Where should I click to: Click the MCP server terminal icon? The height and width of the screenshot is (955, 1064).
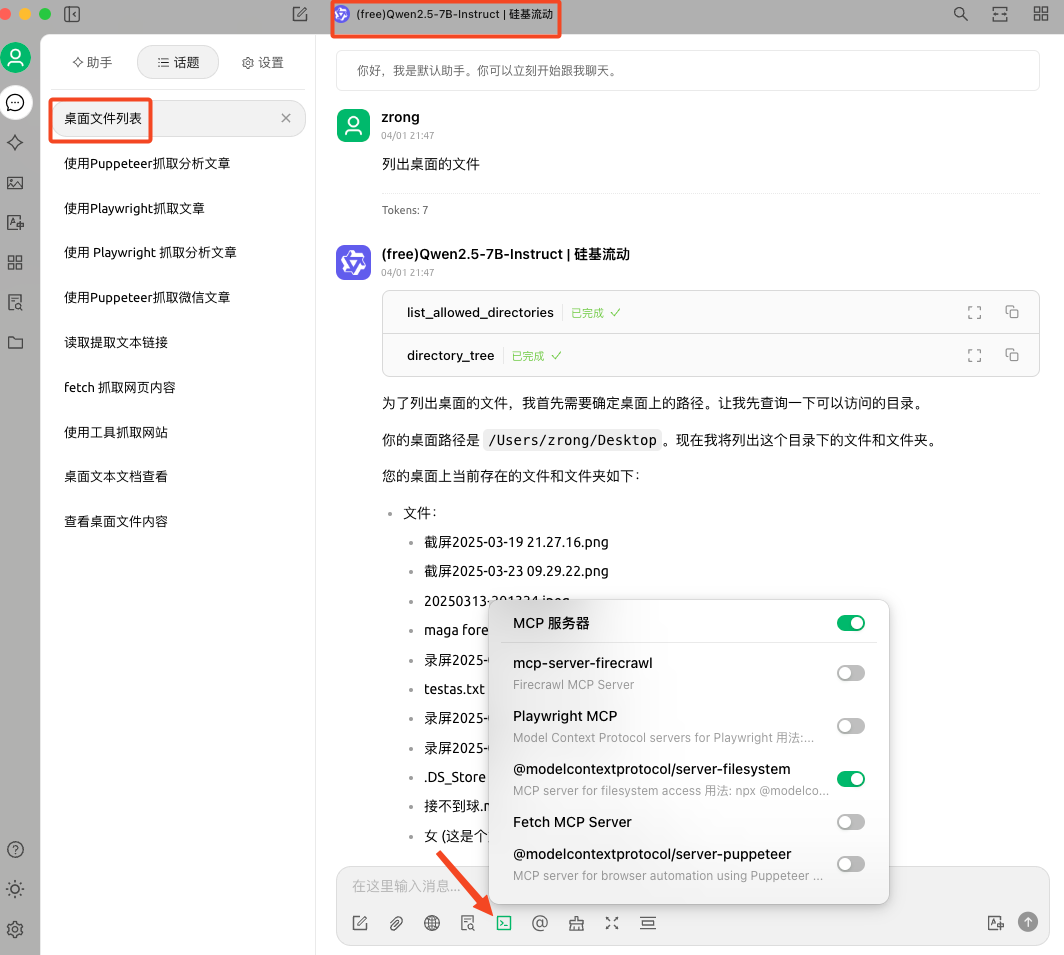pyautogui.click(x=504, y=923)
